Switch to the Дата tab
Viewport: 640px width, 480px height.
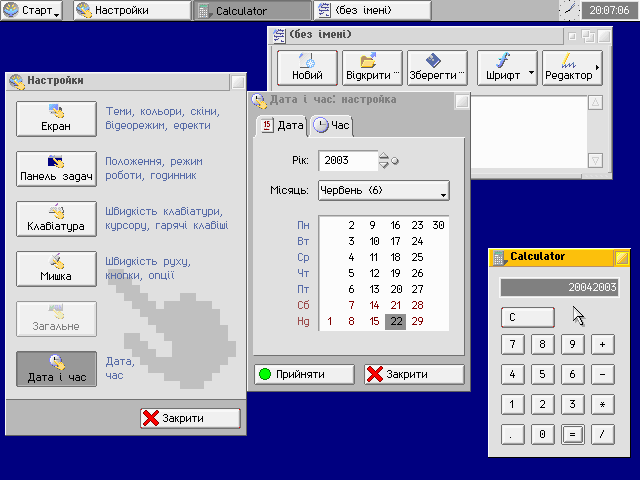pyautogui.click(x=282, y=125)
